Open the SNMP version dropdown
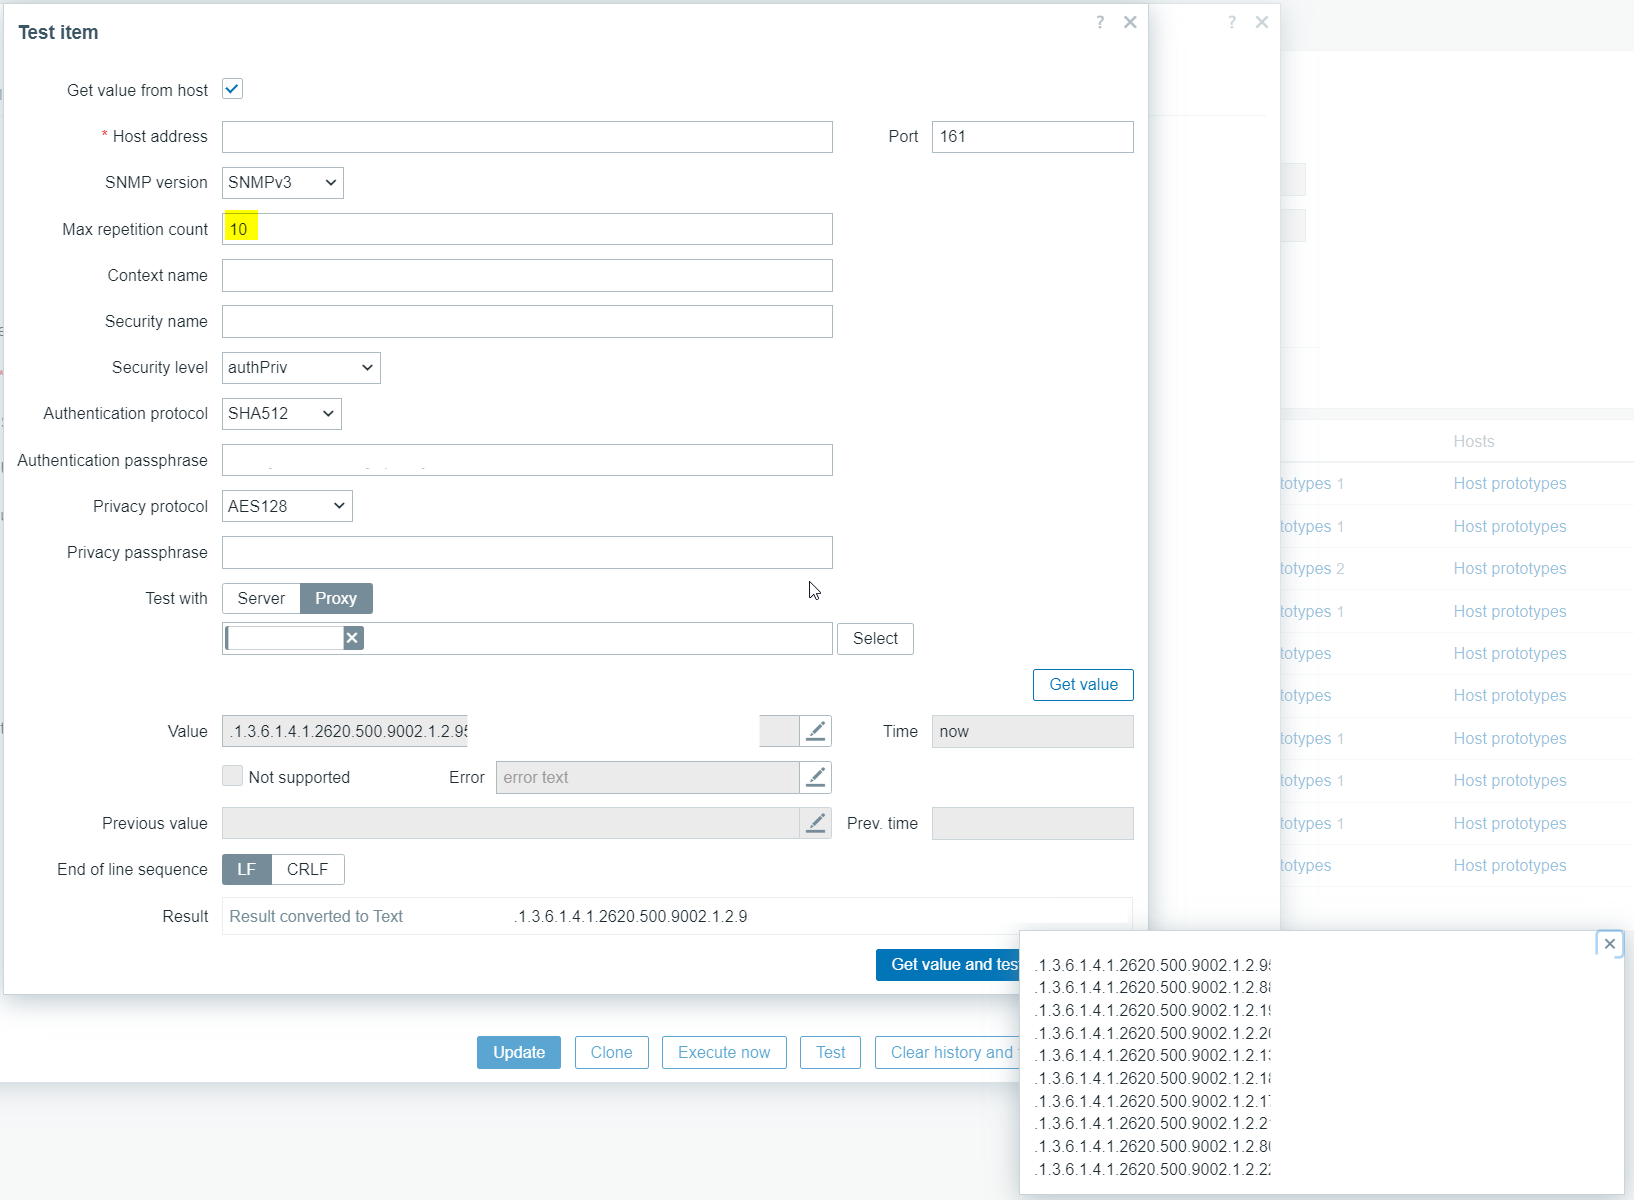 [282, 183]
